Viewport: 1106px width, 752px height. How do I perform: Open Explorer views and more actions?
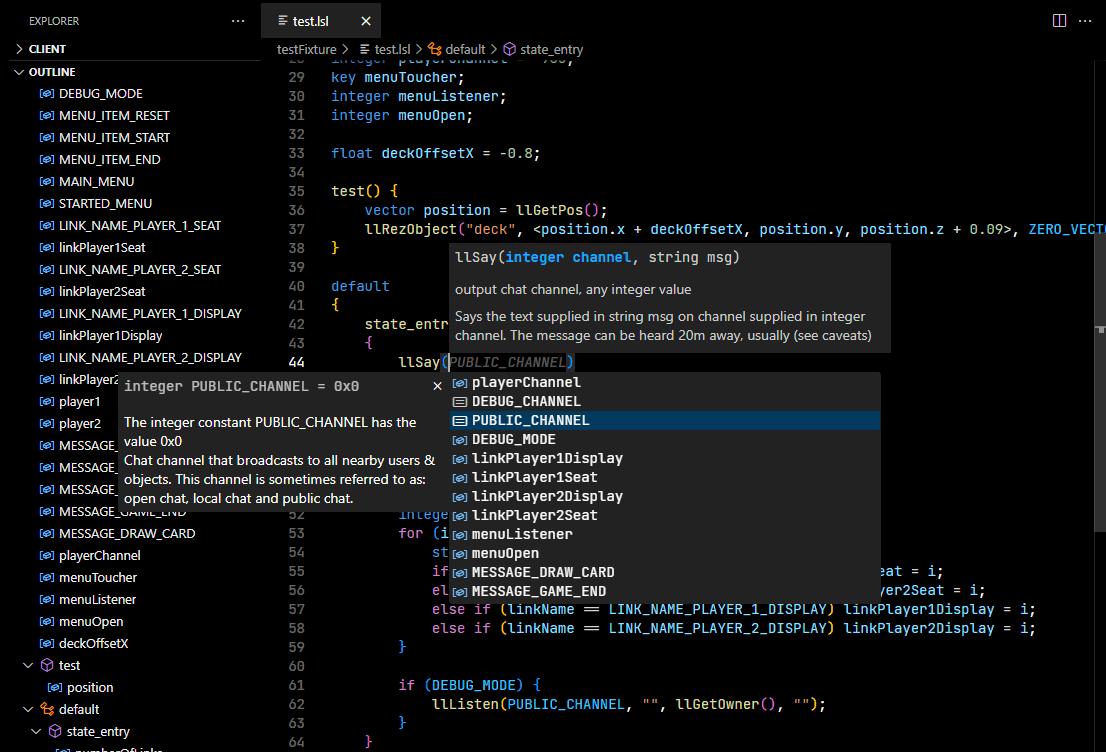point(237,20)
